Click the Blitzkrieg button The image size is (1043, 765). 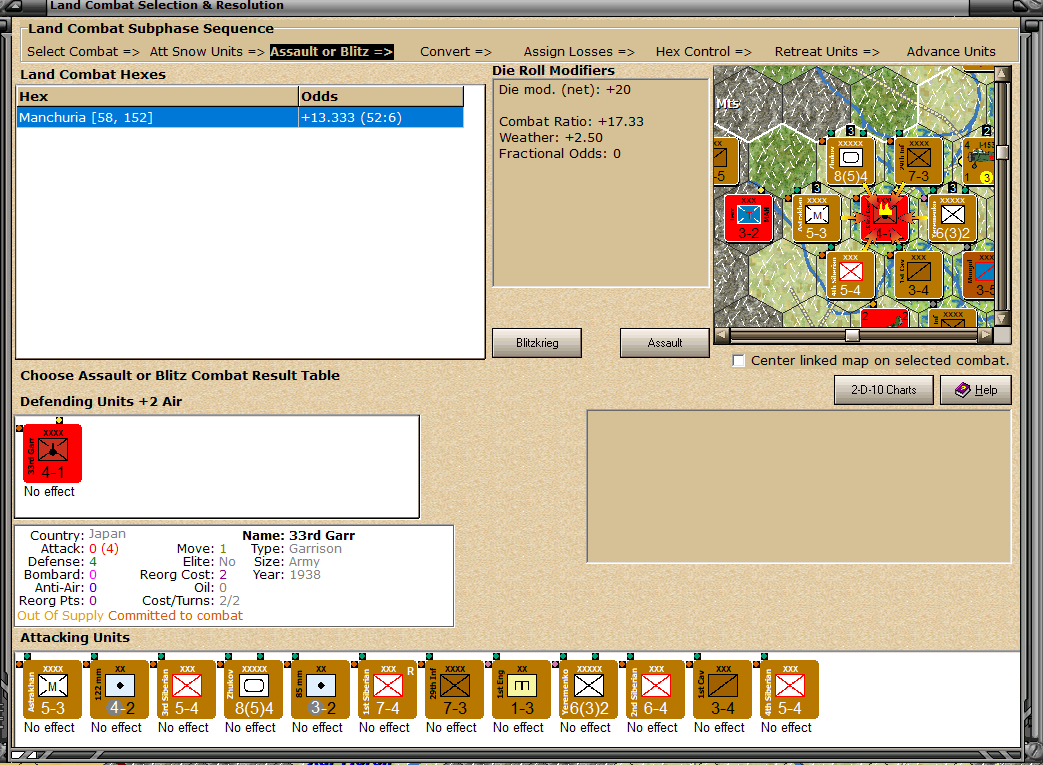537,343
